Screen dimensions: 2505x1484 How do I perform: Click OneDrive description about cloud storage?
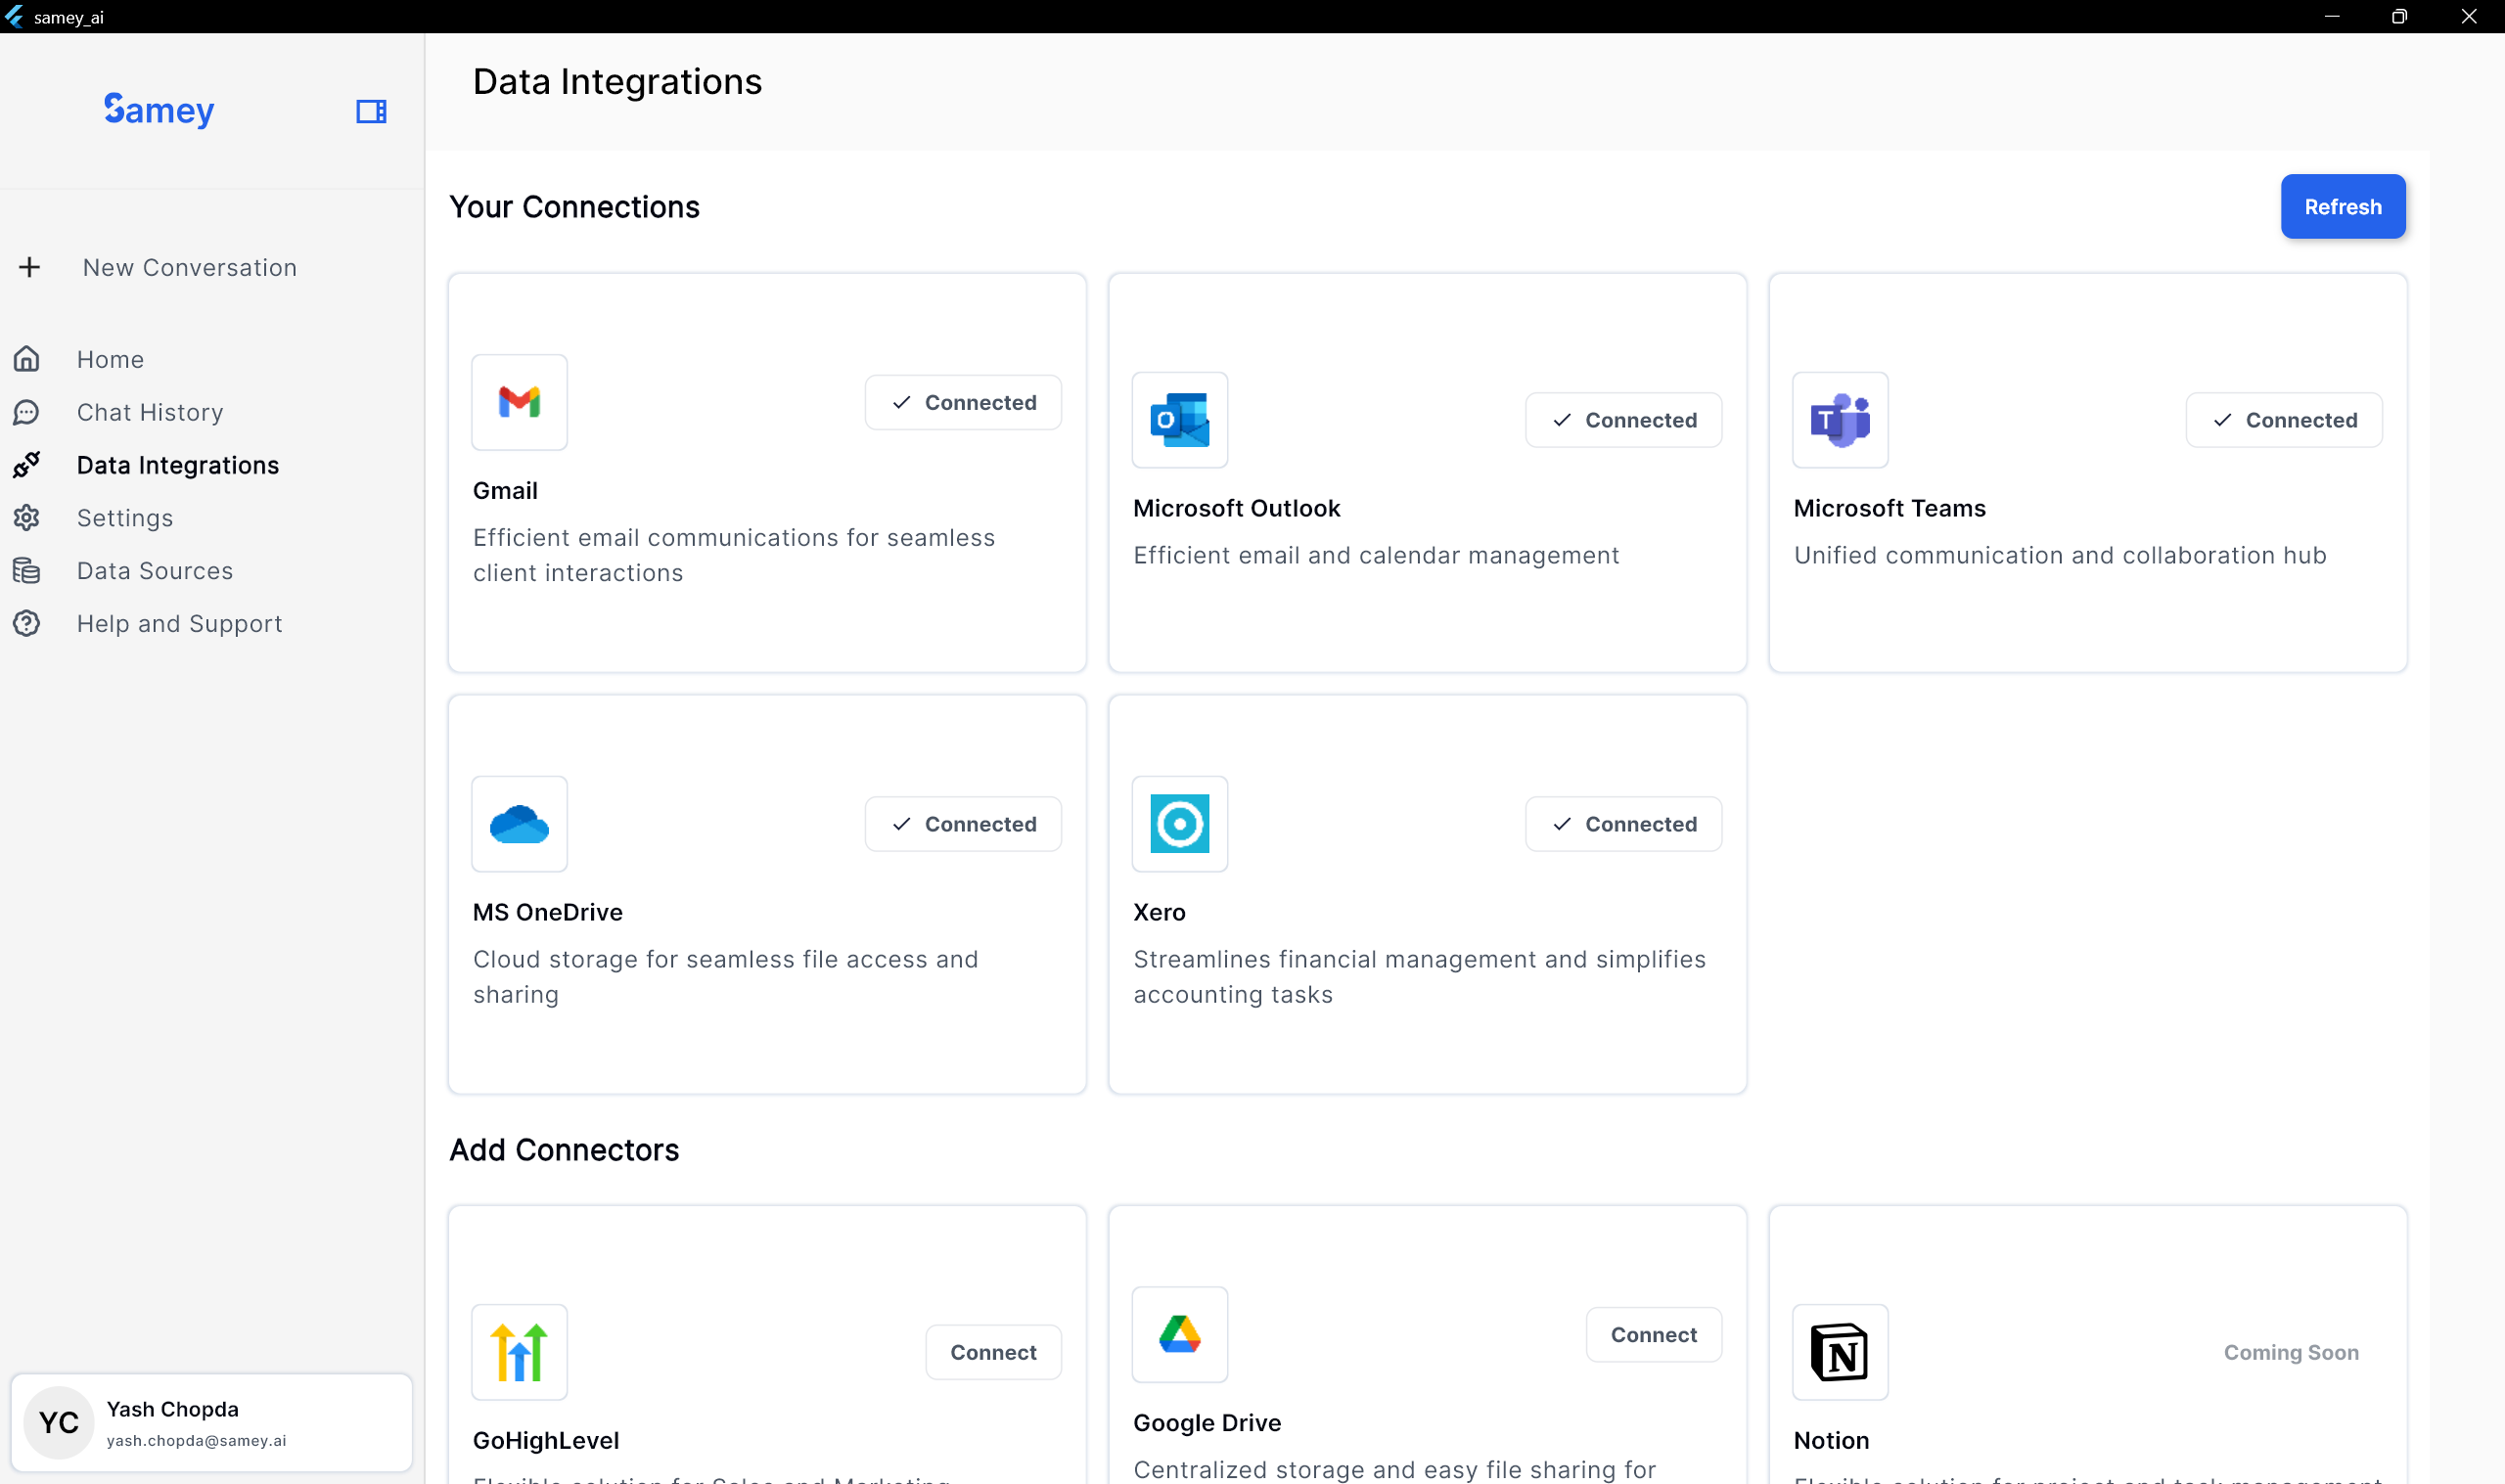pos(725,977)
